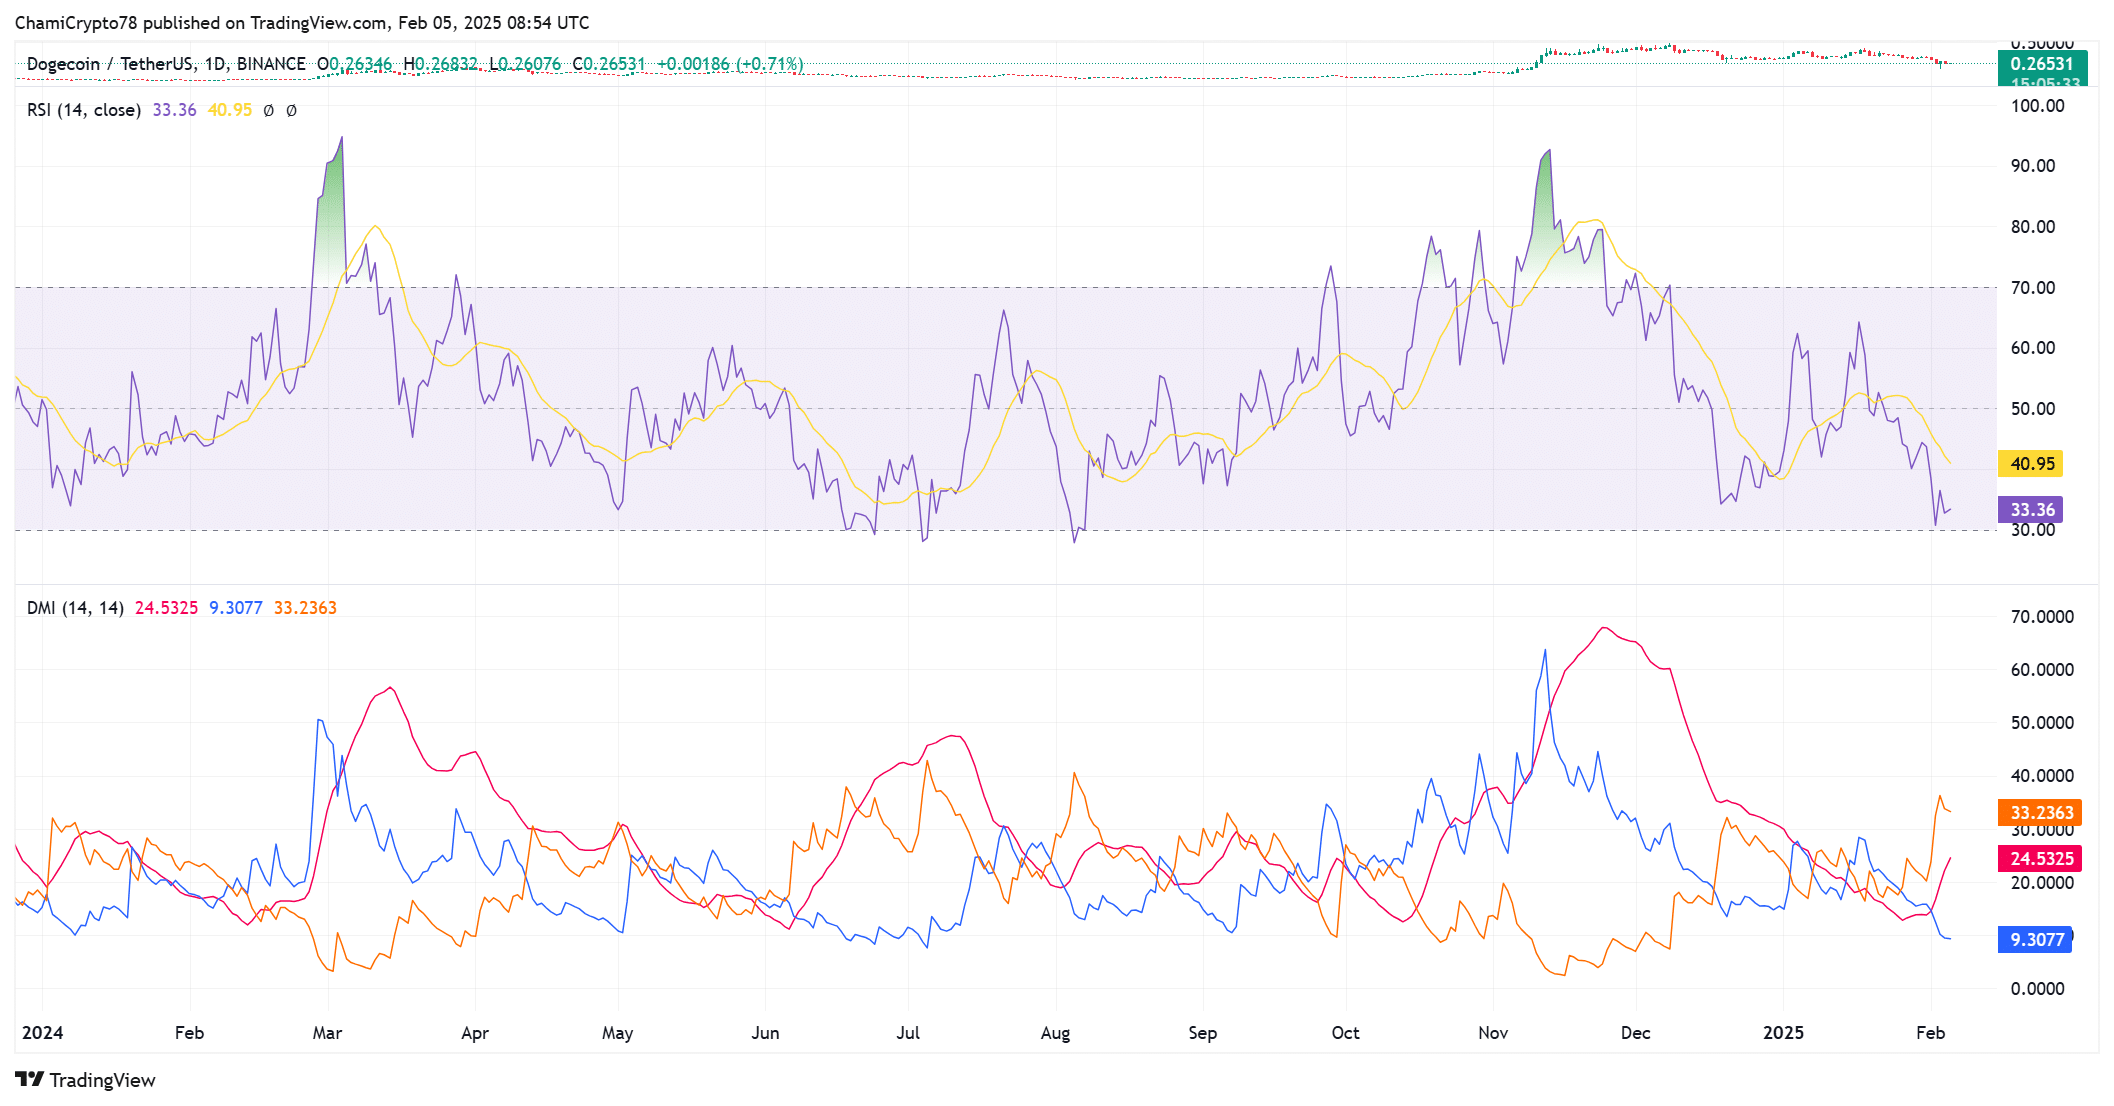Click the purple 33.36 value in the RSI legend
The height and width of the screenshot is (1106, 2114).
tap(174, 110)
